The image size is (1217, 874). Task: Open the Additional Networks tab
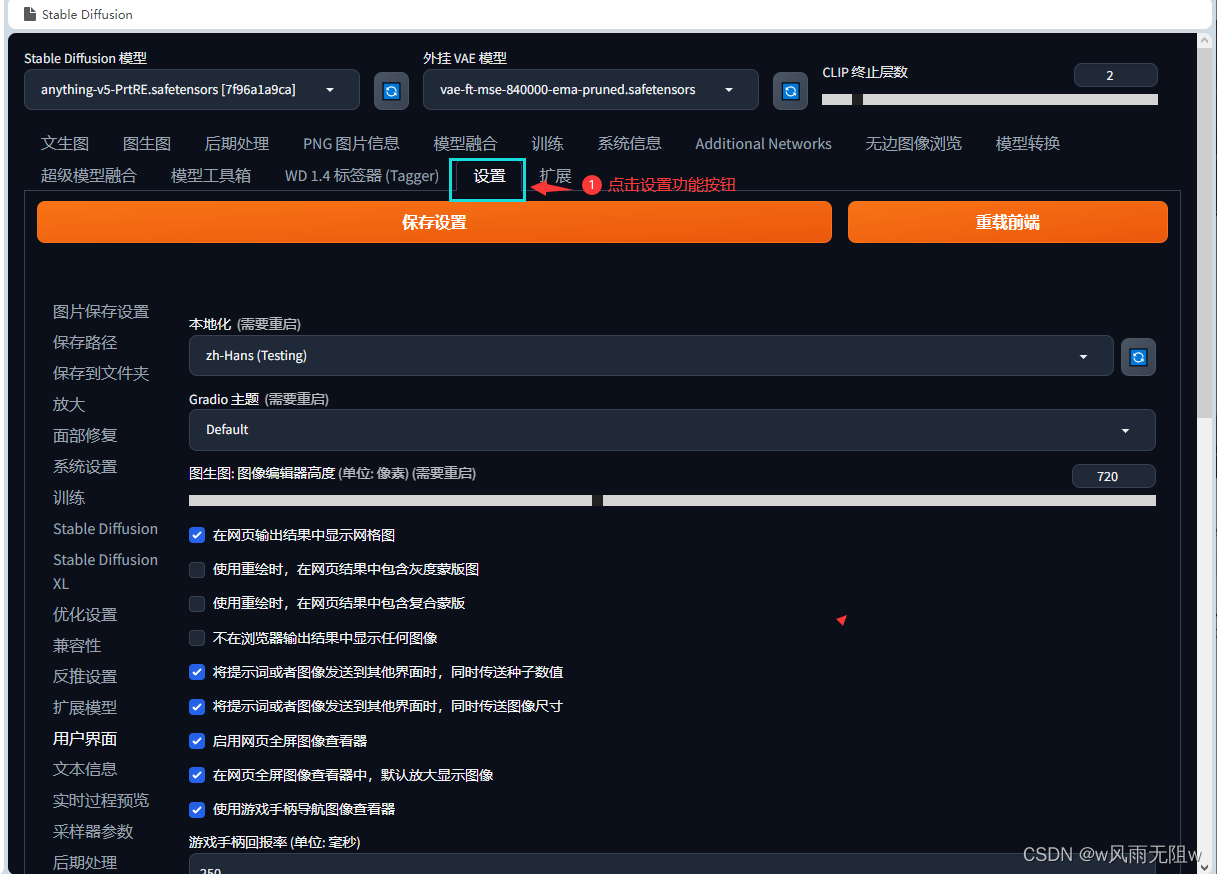coord(763,143)
